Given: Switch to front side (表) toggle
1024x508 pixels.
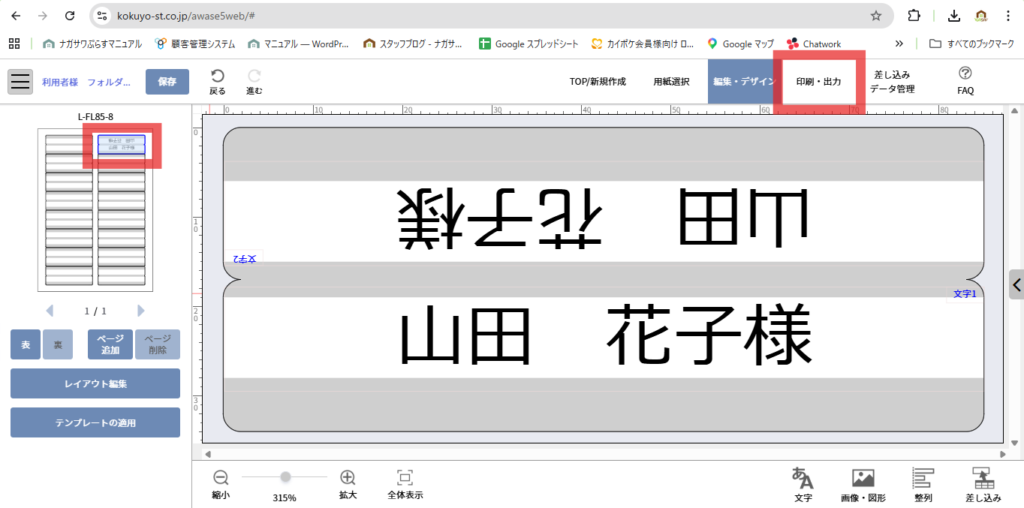Looking at the screenshot, I should [x=25, y=344].
